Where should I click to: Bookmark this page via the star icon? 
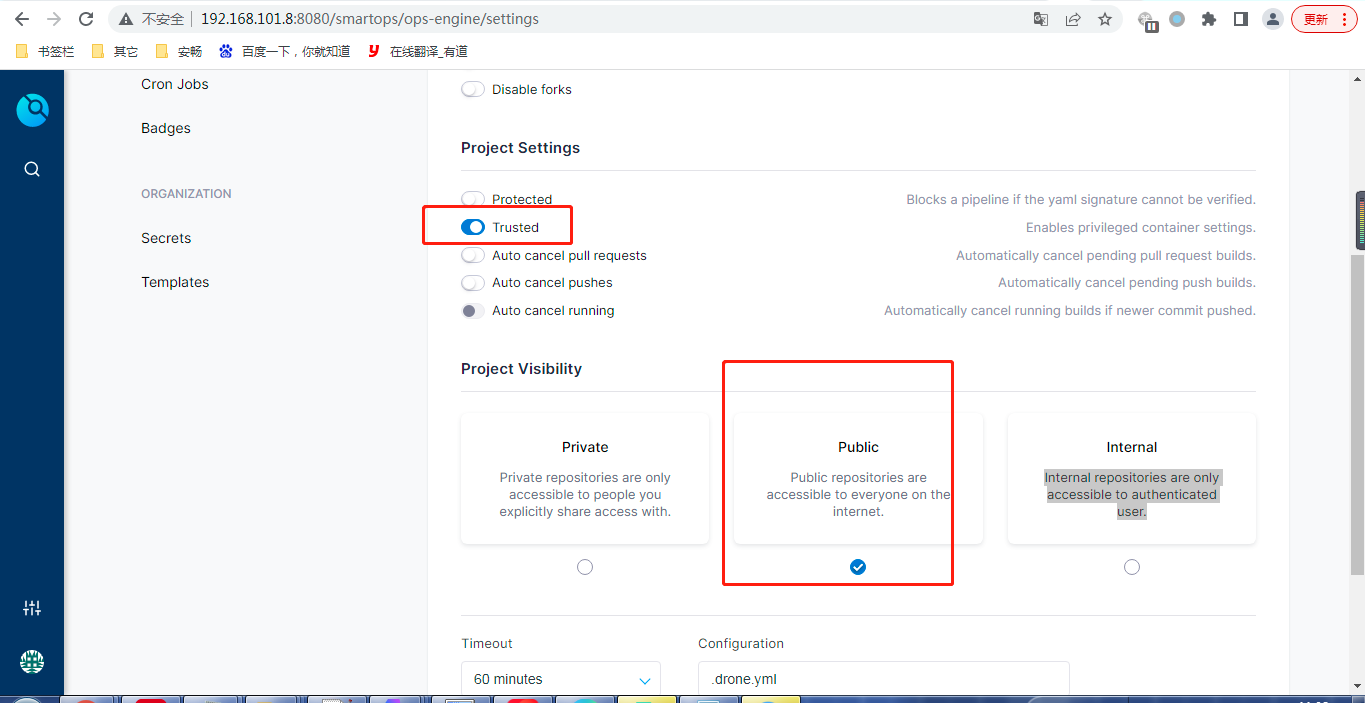tap(1105, 19)
